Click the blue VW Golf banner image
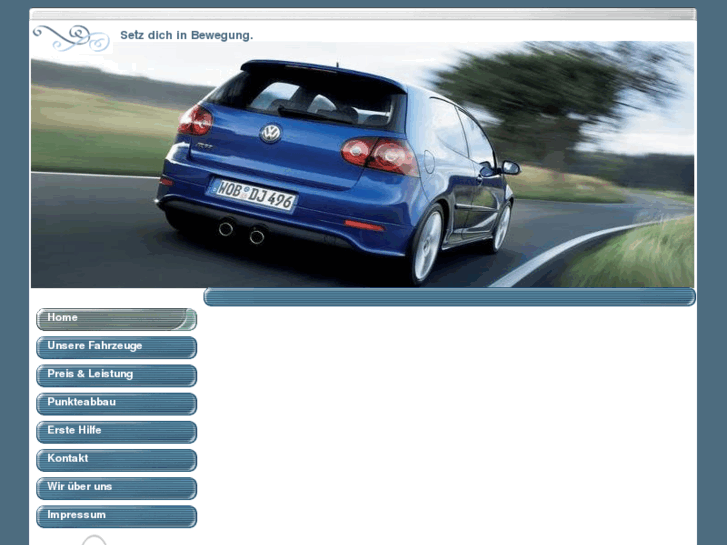The height and width of the screenshot is (545, 727). 363,164
